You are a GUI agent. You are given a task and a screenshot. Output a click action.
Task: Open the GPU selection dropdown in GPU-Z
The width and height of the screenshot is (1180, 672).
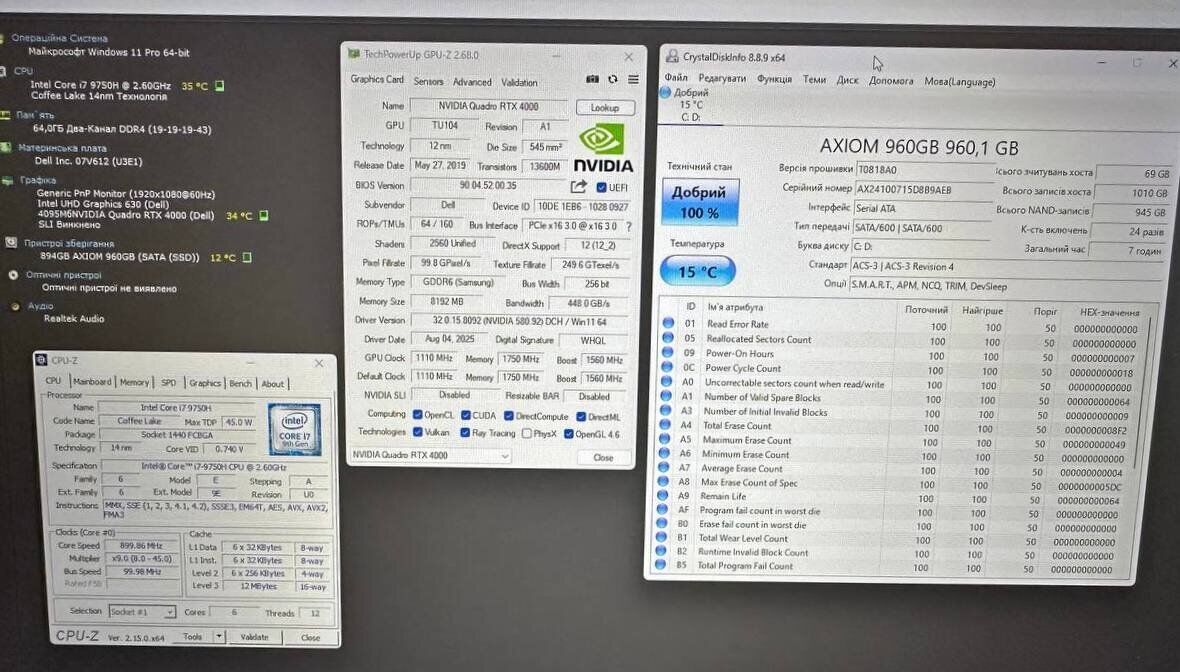click(x=431, y=456)
